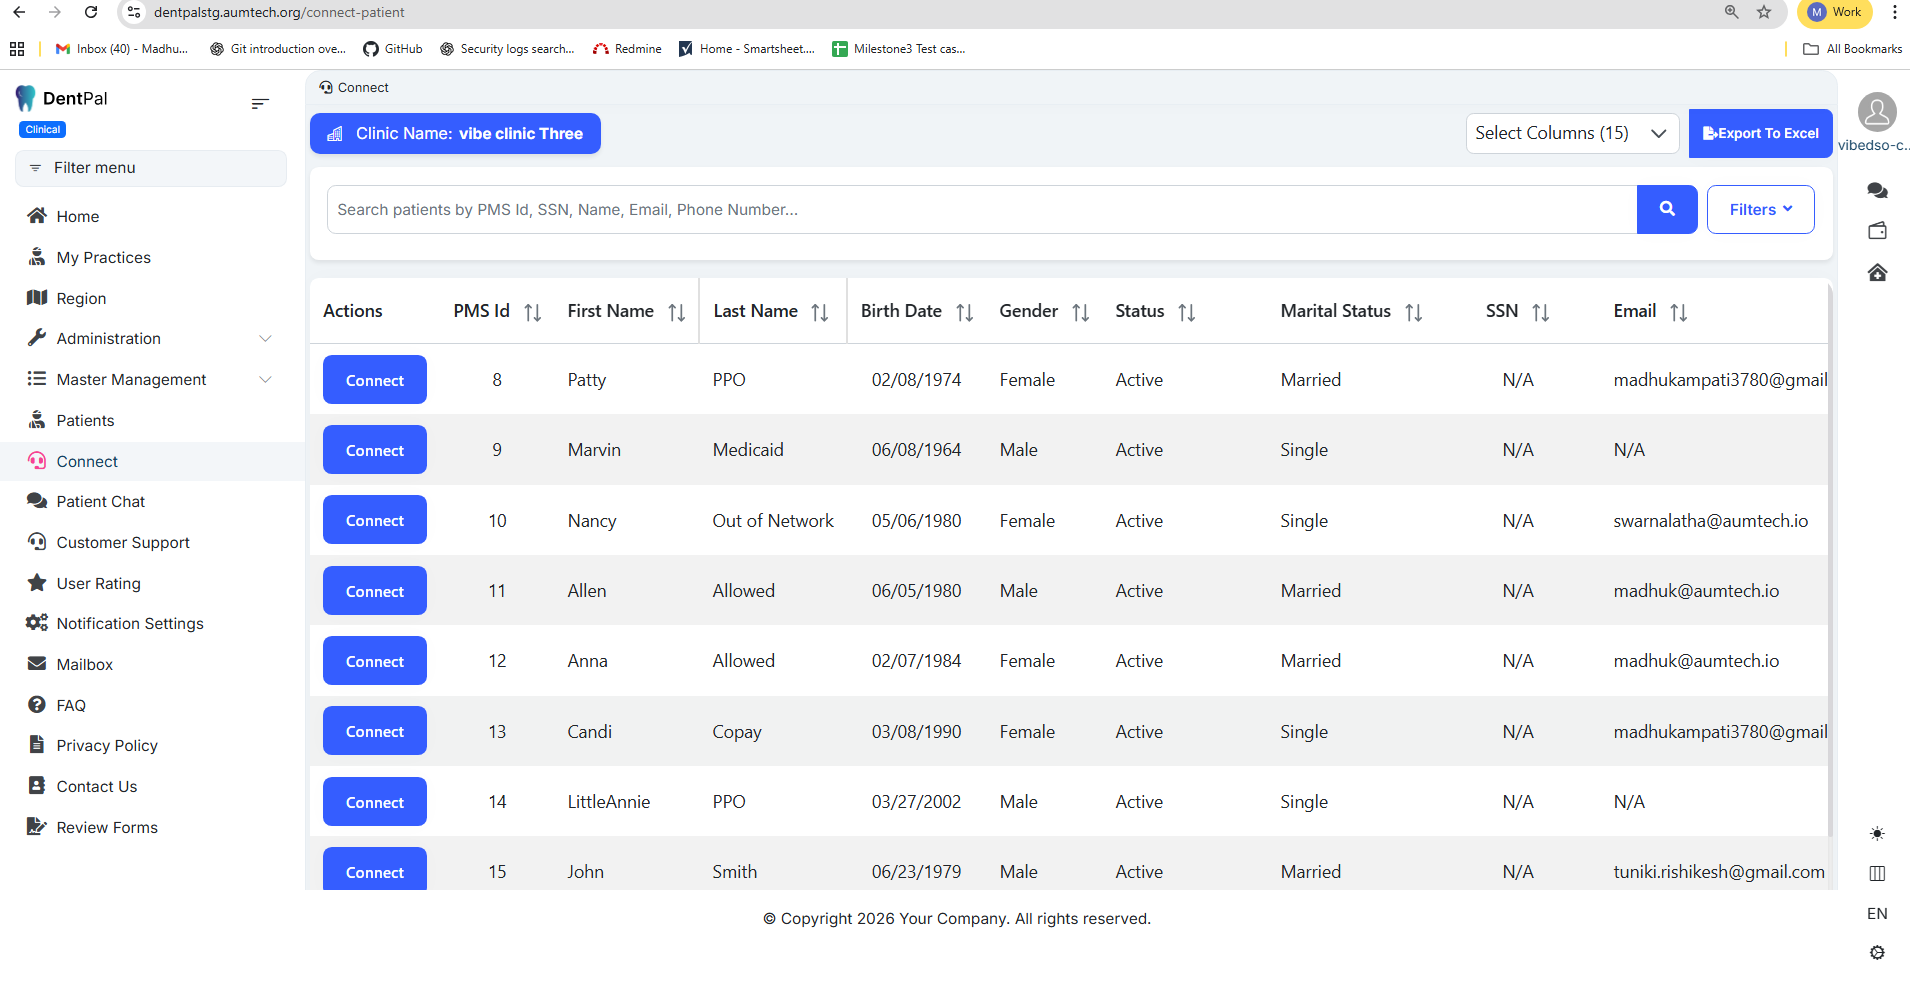Screen dimensions: 1910x986
Task: Click the magnifier search button
Action: point(1666,209)
